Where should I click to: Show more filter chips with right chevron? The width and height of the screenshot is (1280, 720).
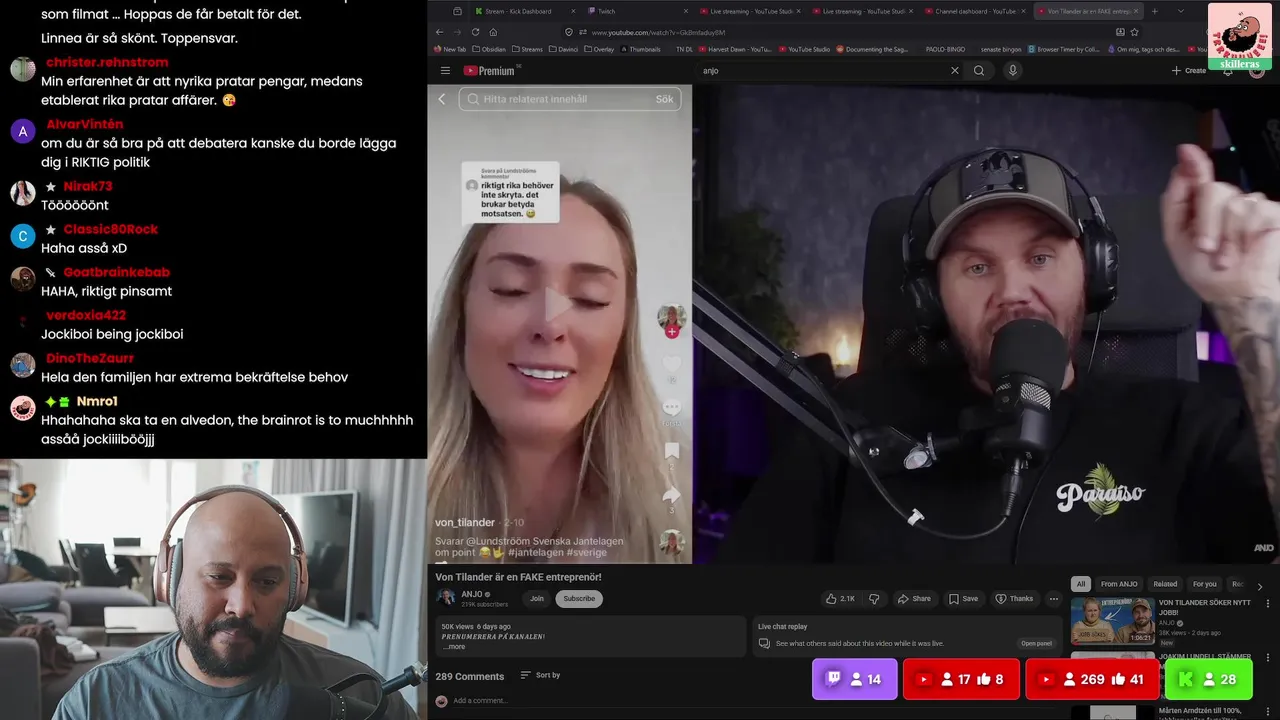(1259, 587)
